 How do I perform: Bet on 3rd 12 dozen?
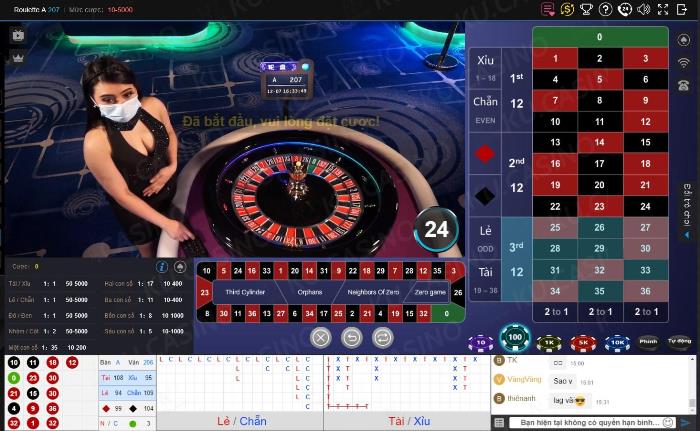coord(517,259)
